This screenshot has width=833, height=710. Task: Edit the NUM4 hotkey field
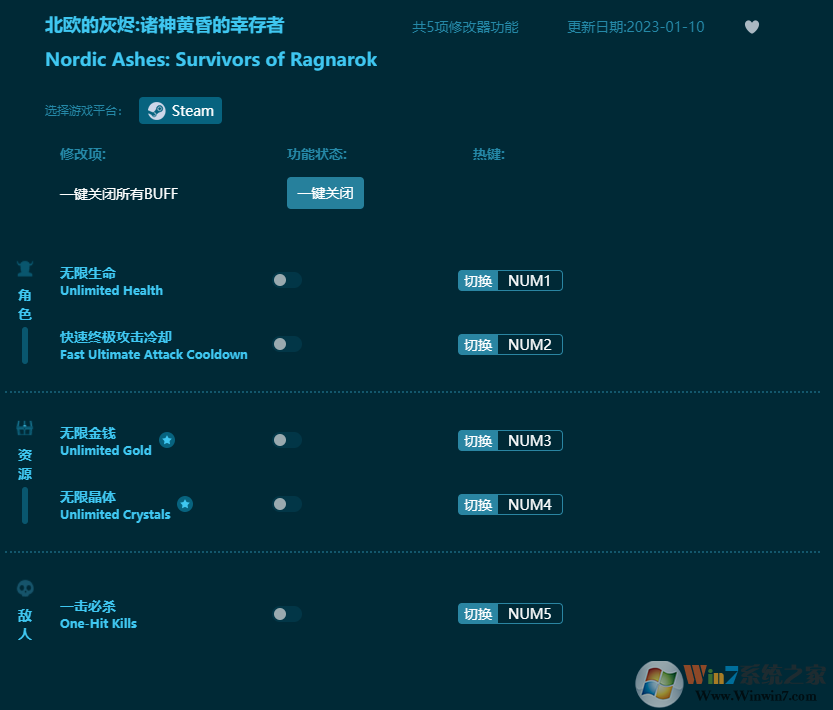point(530,504)
